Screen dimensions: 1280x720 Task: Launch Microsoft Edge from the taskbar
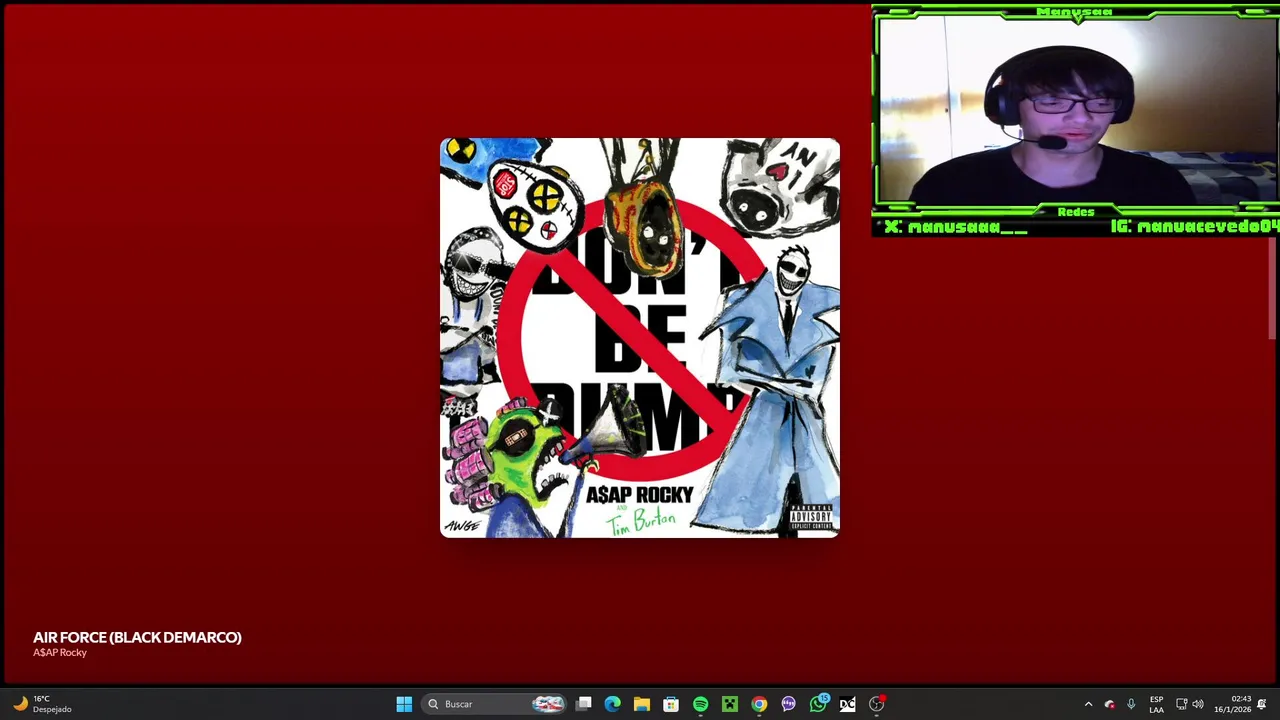613,704
